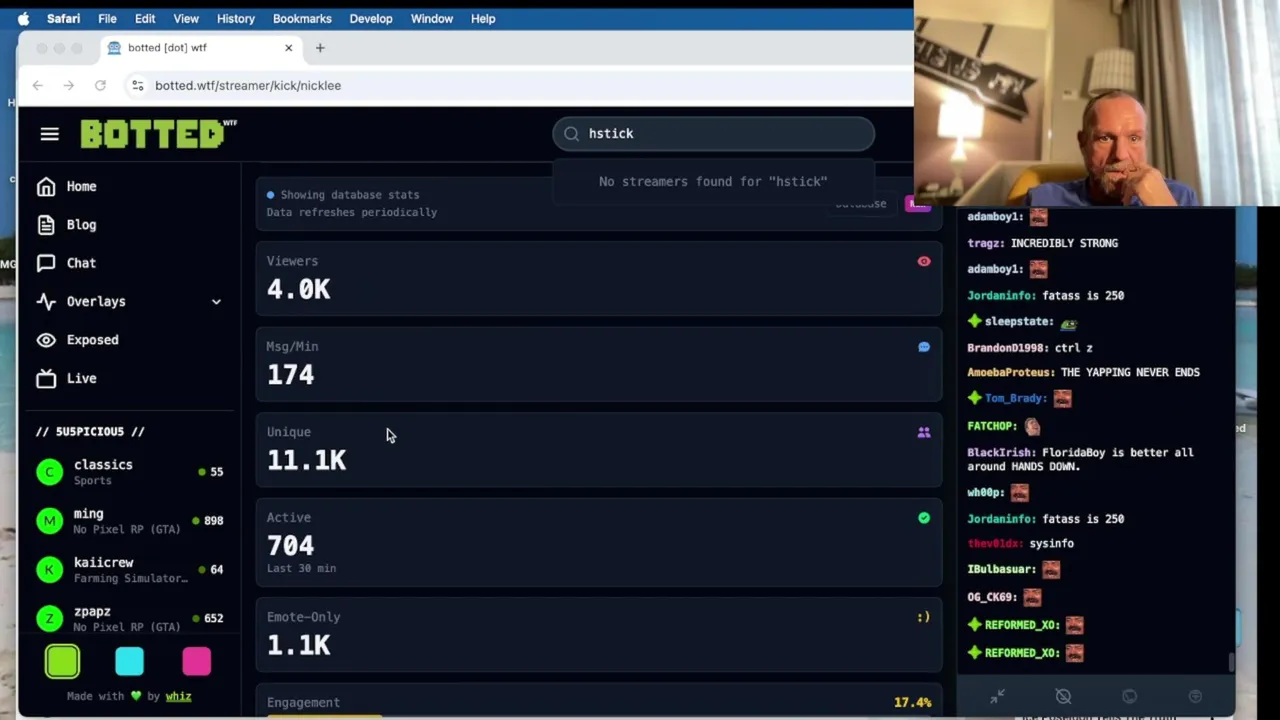Screen dimensions: 1280x720
Task: Click the Unique value 11.1K
Action: [306, 461]
